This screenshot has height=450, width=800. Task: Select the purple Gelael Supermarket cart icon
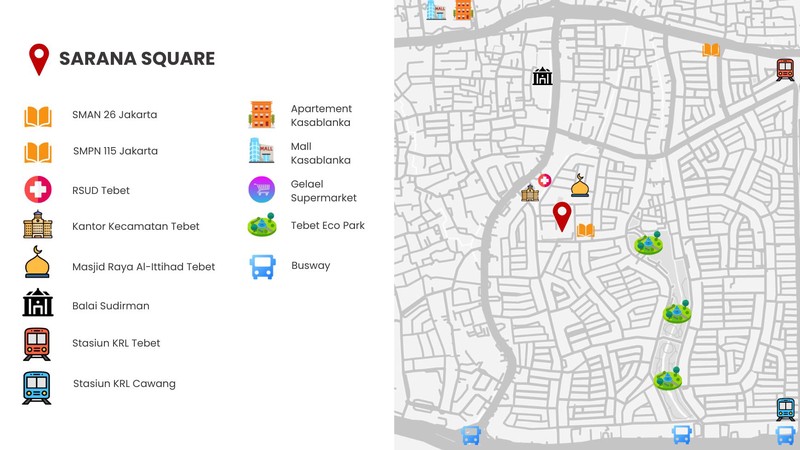click(262, 189)
